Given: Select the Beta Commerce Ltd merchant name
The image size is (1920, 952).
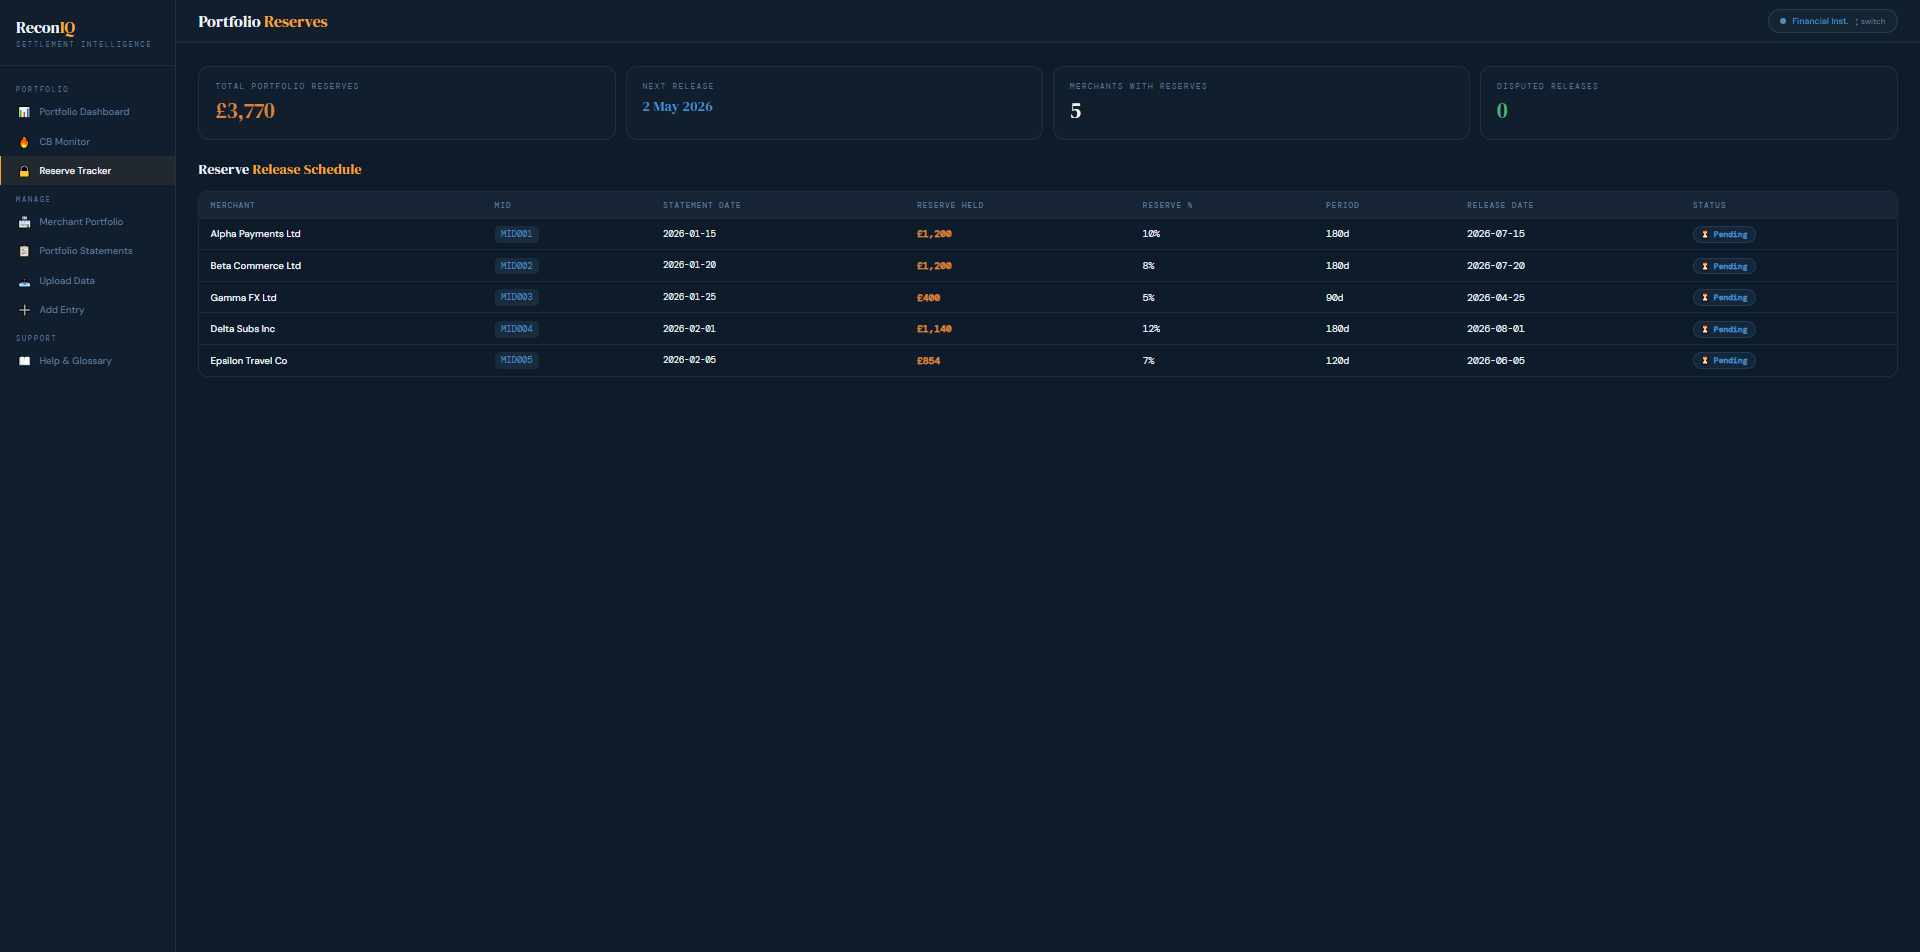Looking at the screenshot, I should [255, 266].
